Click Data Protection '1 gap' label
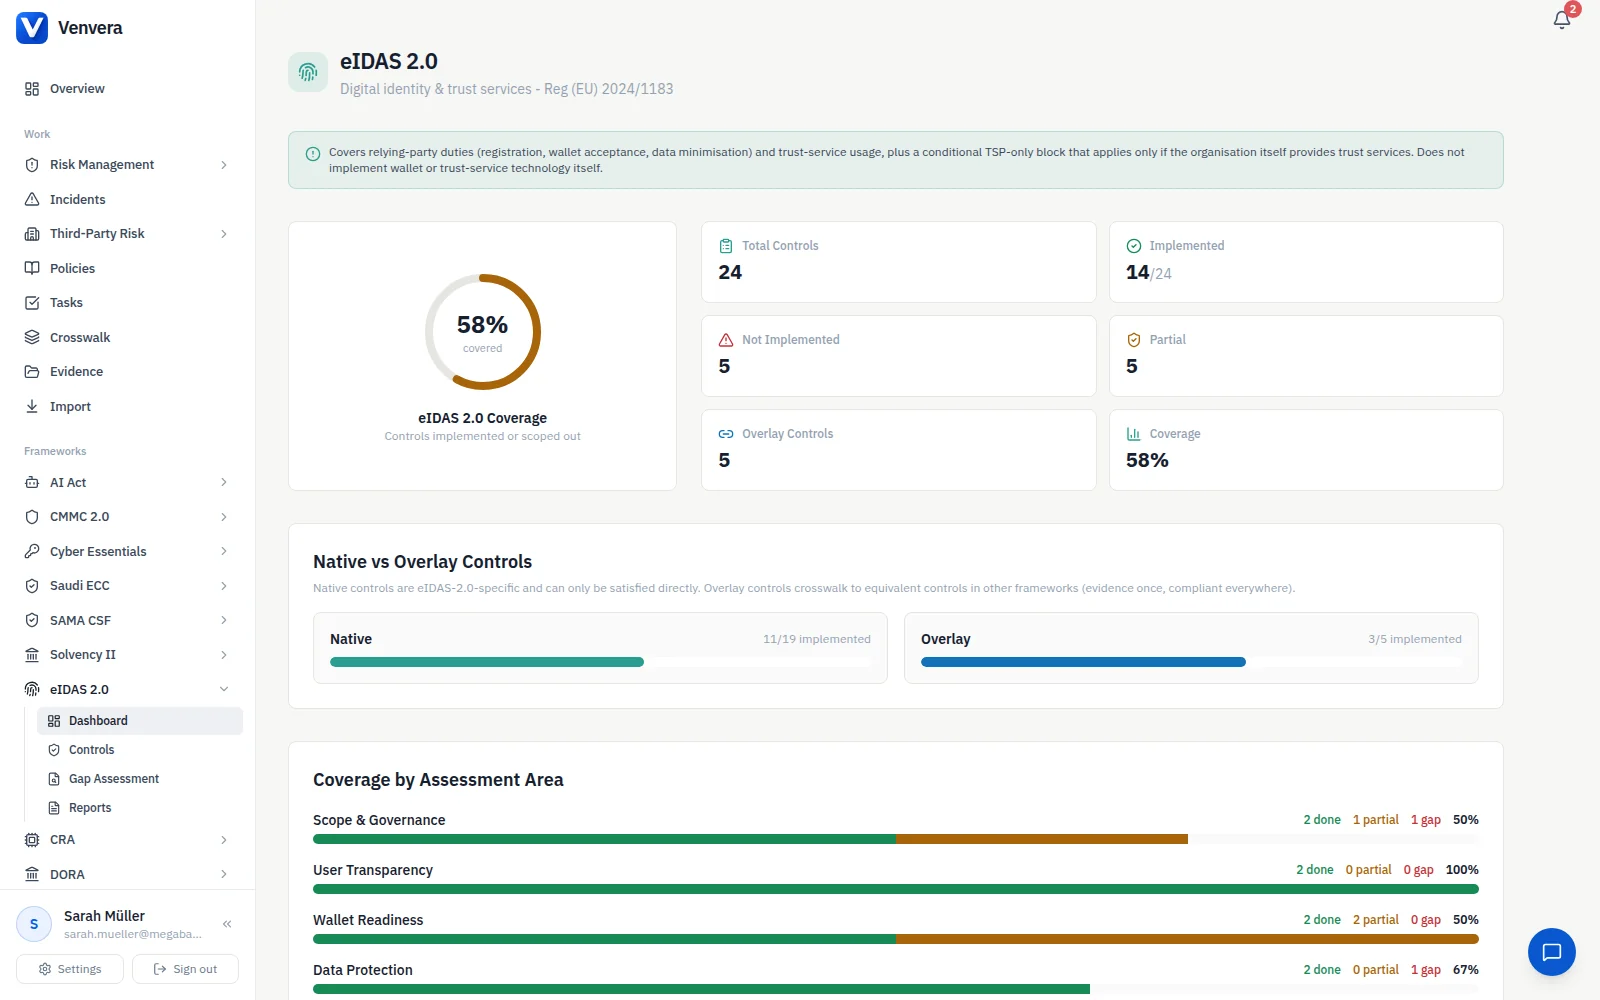Image resolution: width=1600 pixels, height=1000 pixels. pos(1426,970)
